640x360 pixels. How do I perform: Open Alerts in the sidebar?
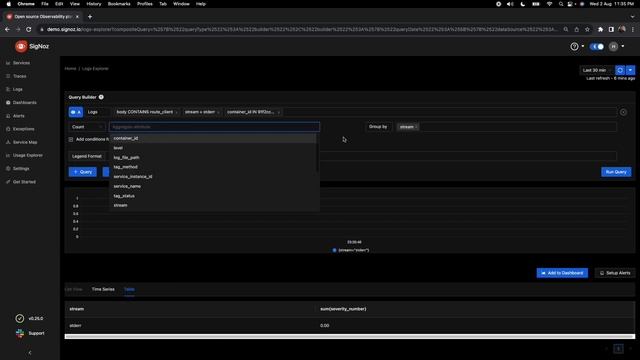[x=19, y=116]
